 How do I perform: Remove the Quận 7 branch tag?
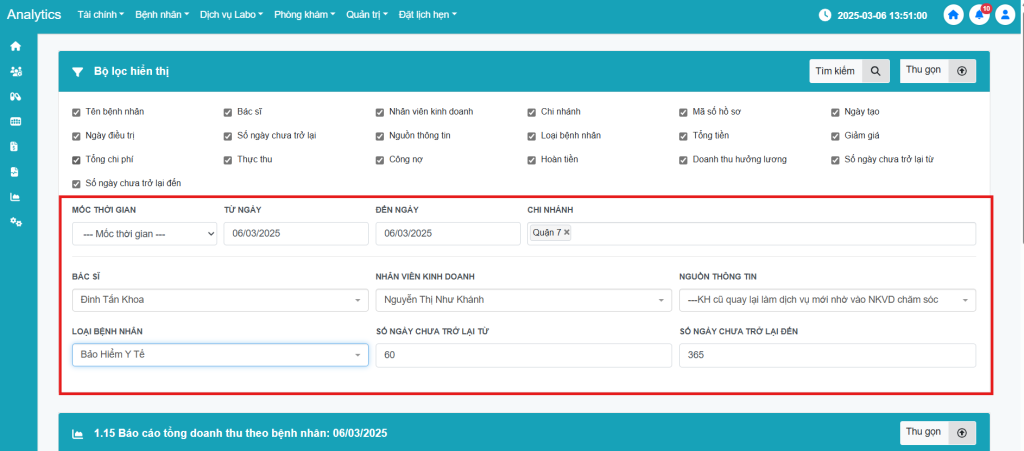coord(567,233)
